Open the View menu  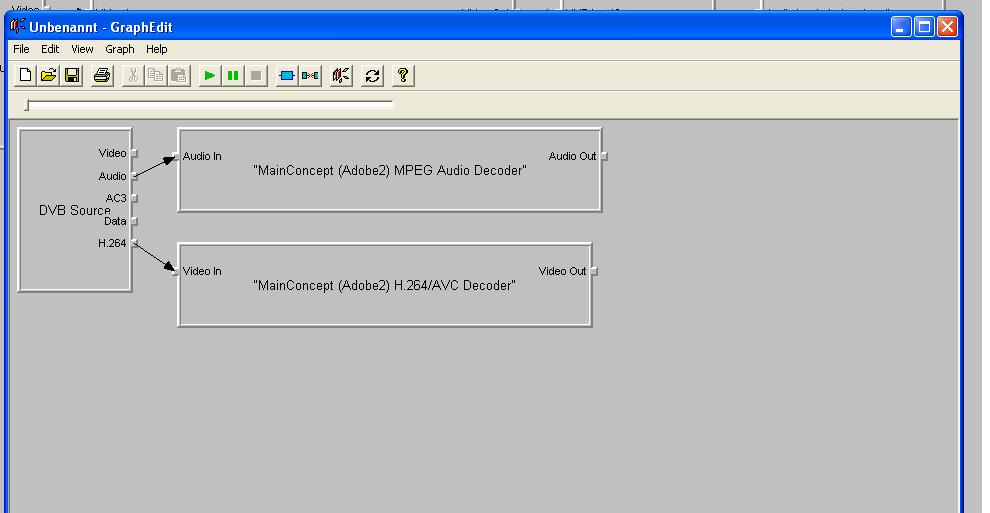point(82,49)
